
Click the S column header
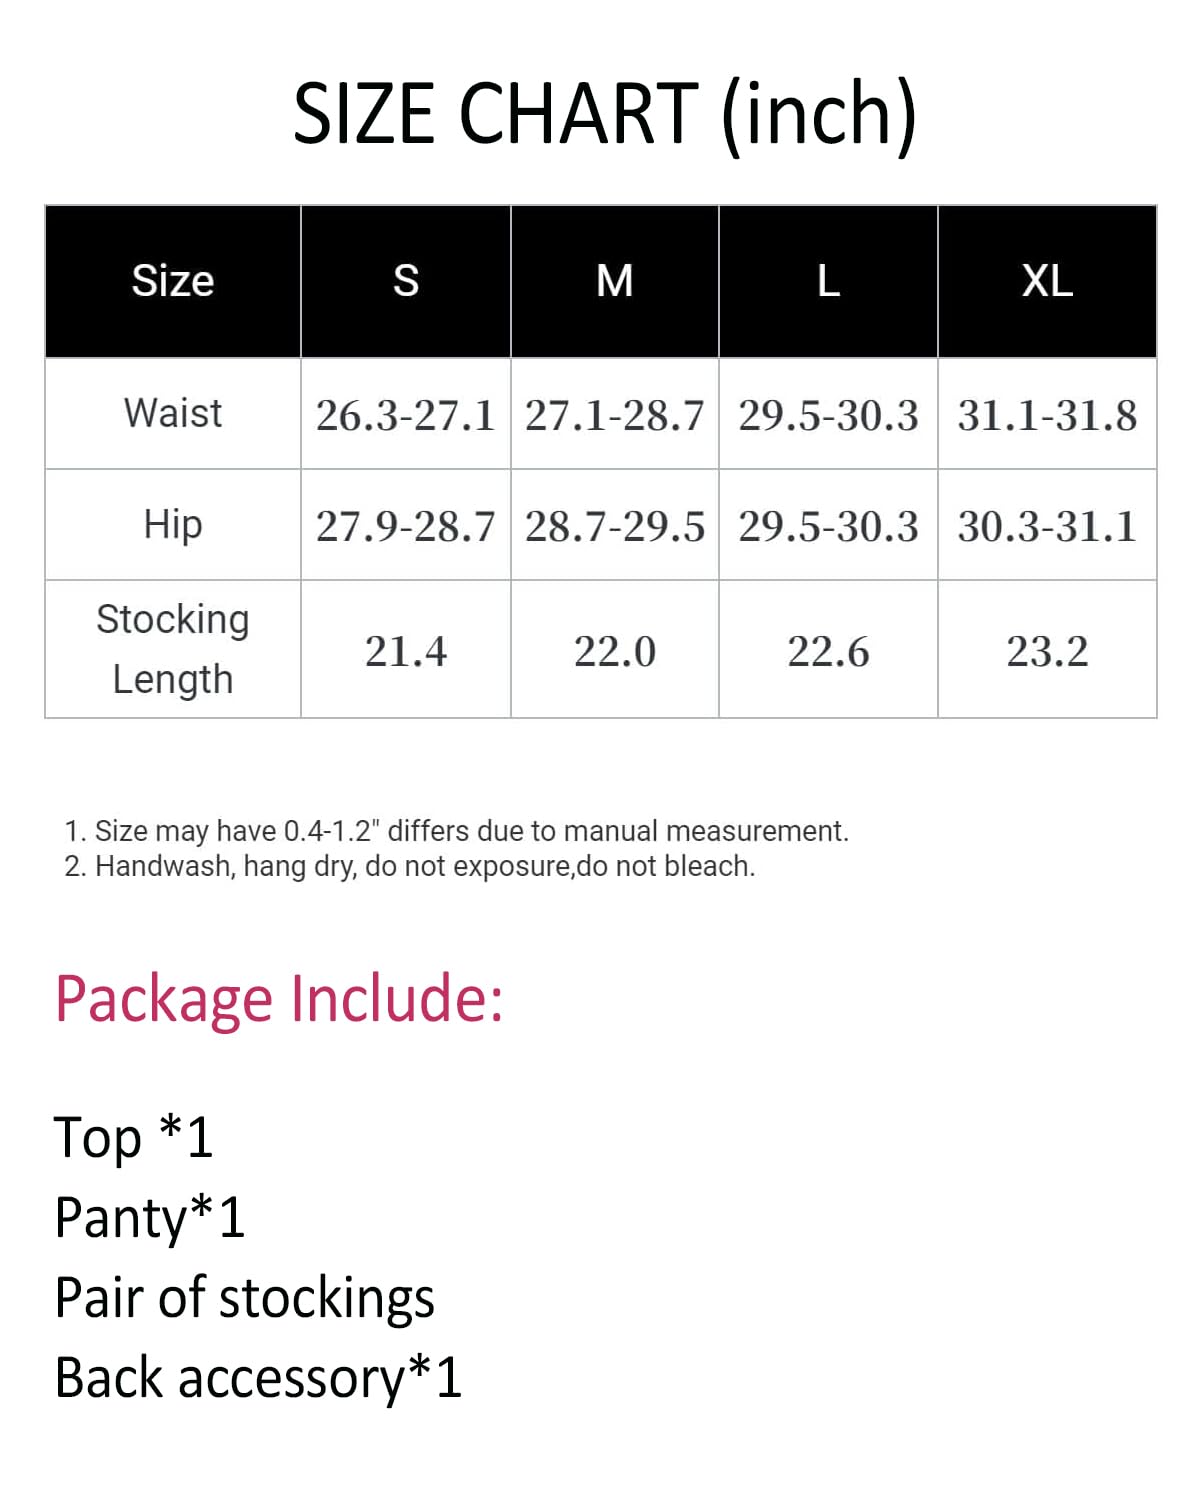[x=406, y=281]
